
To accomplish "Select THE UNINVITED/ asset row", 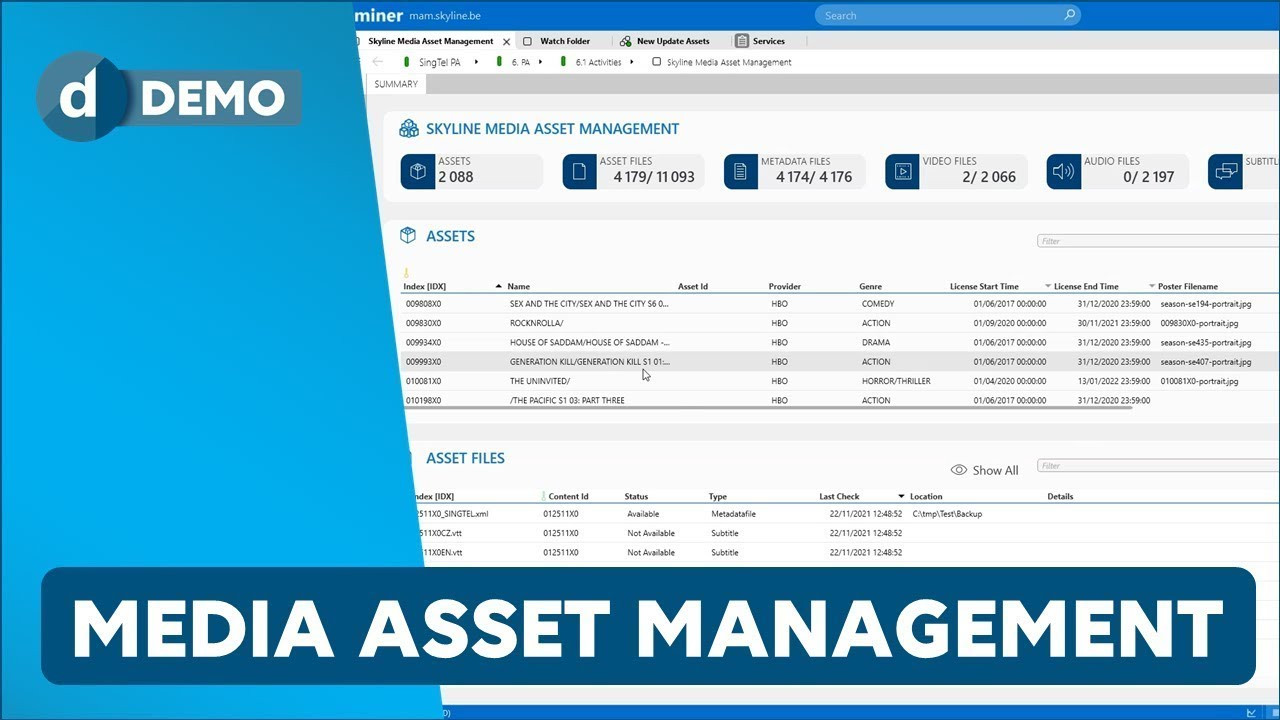I will 840,381.
